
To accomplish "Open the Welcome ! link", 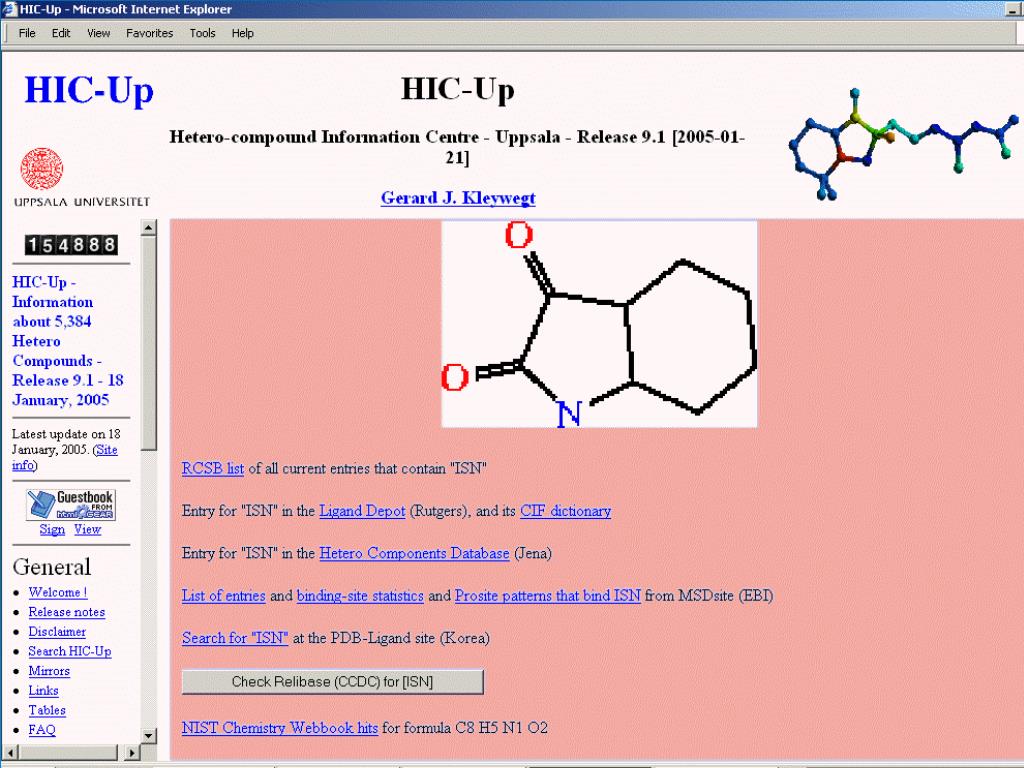I will click(57, 592).
